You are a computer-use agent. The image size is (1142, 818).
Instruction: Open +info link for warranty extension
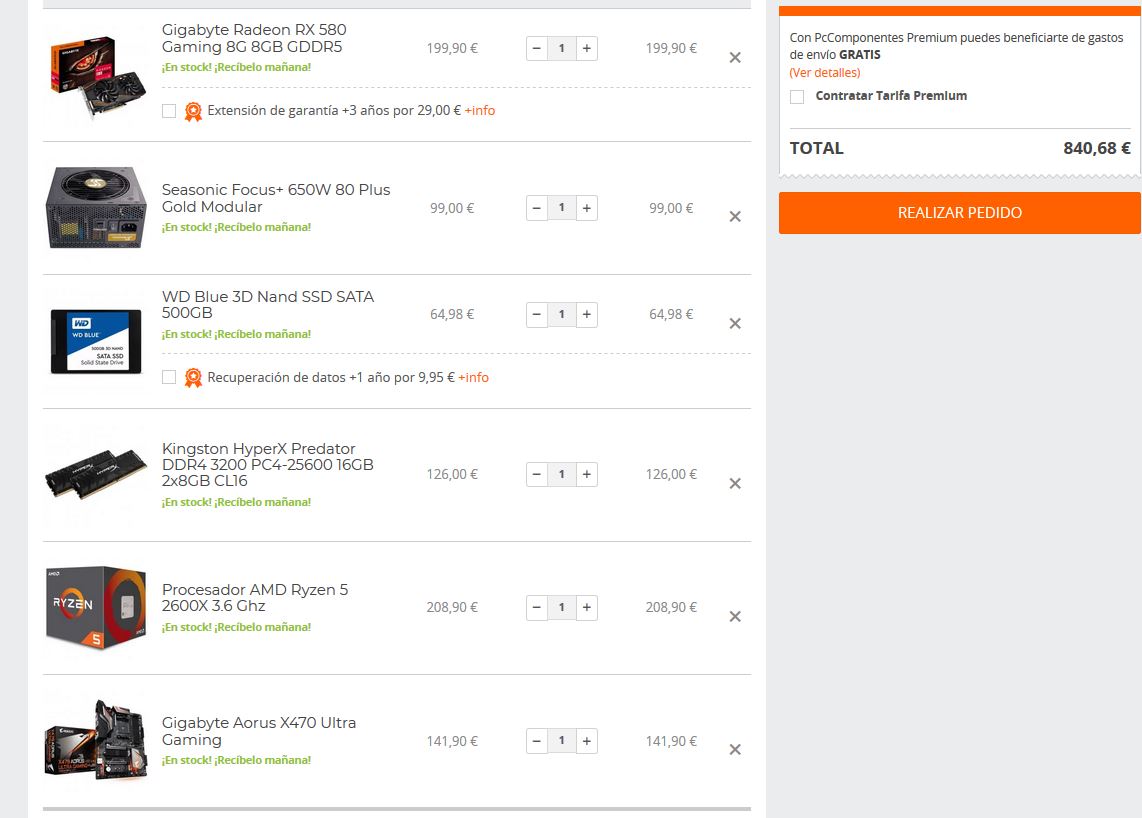tap(480, 111)
